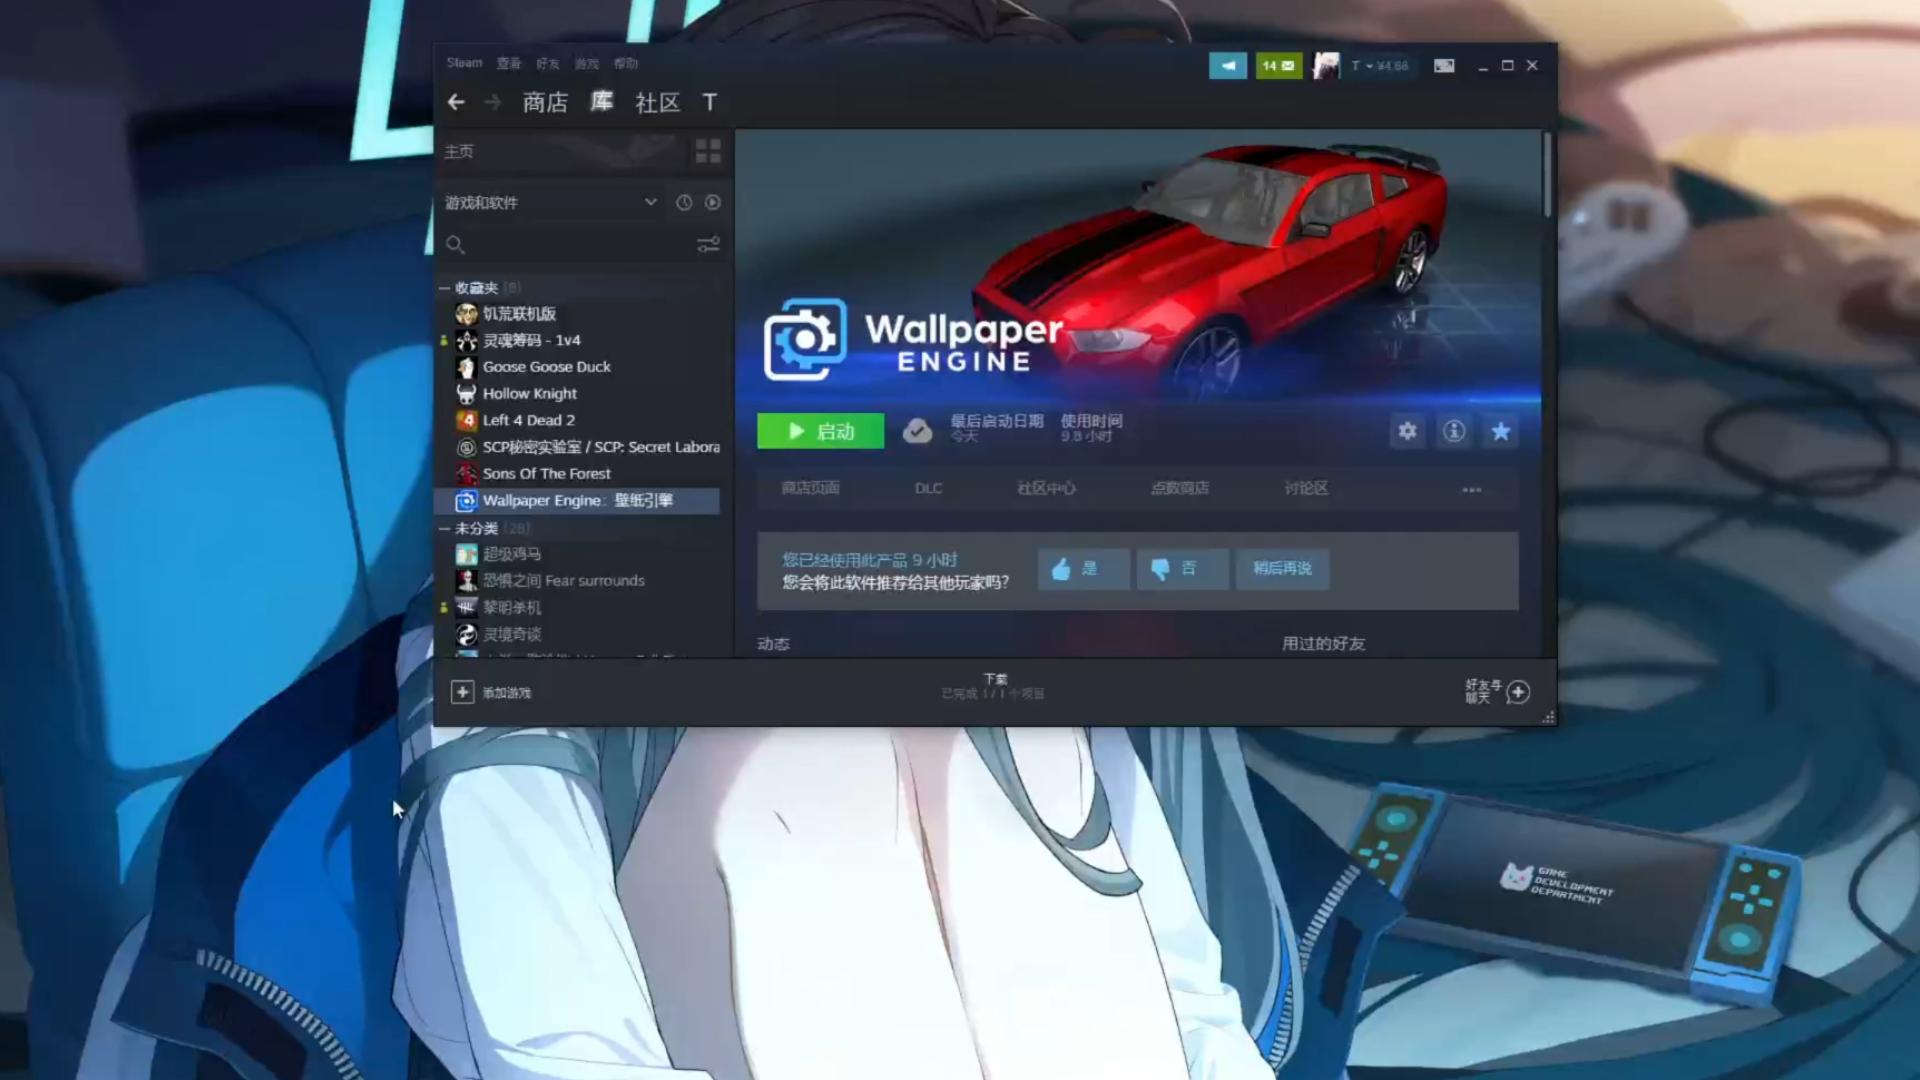The image size is (1920, 1080).
Task: Click the favorite star for Wallpaper Engine
Action: point(1500,431)
